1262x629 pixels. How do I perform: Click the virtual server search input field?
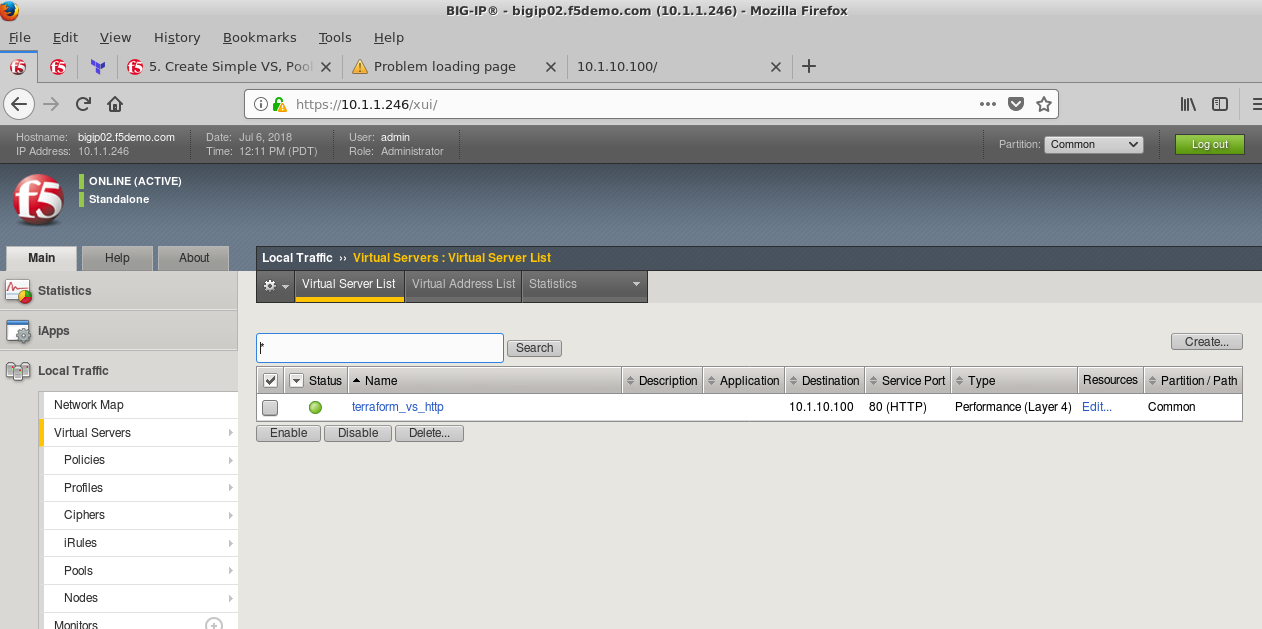[379, 348]
